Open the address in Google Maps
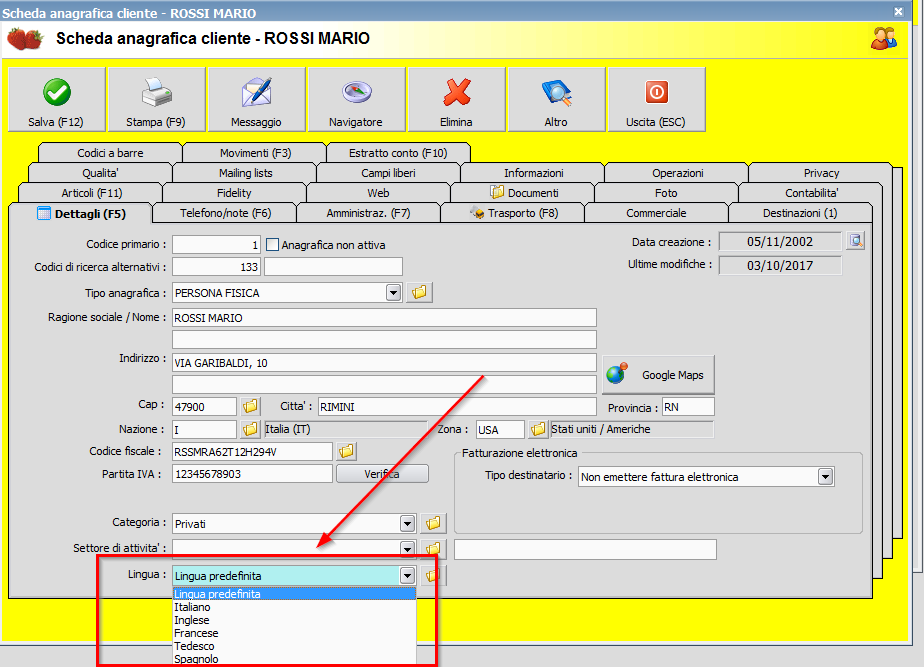924x667 pixels. pos(658,375)
